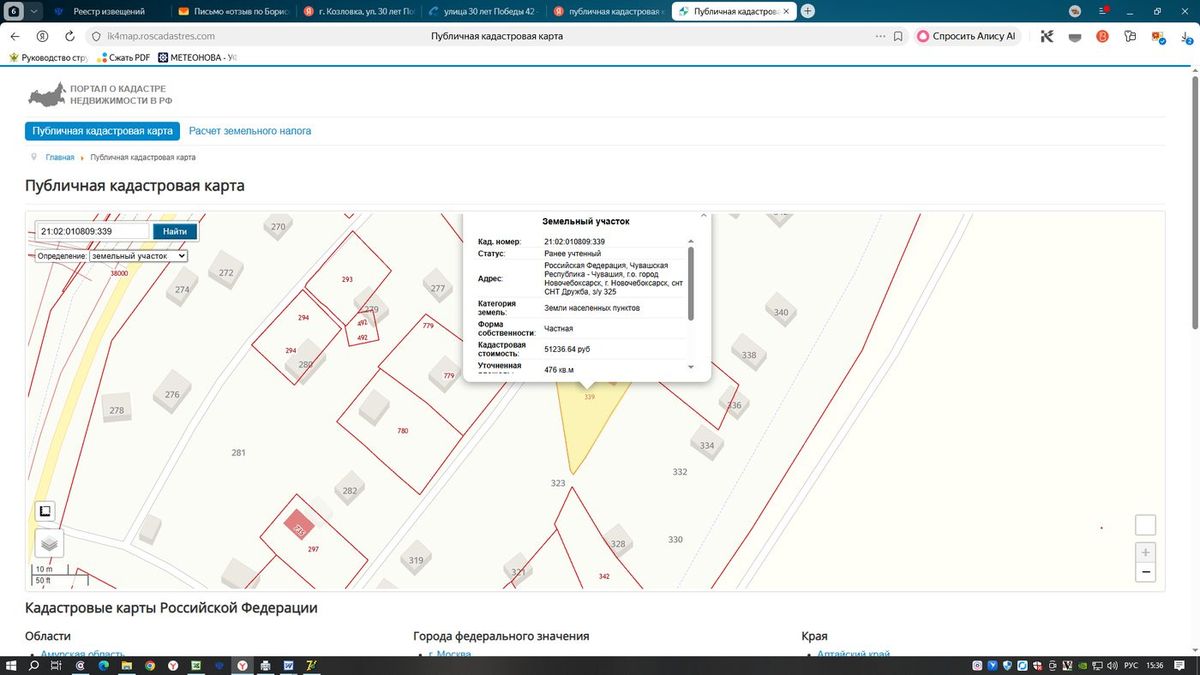Click the Форма собственности value Частная
This screenshot has height=675, width=1200.
[x=559, y=328]
